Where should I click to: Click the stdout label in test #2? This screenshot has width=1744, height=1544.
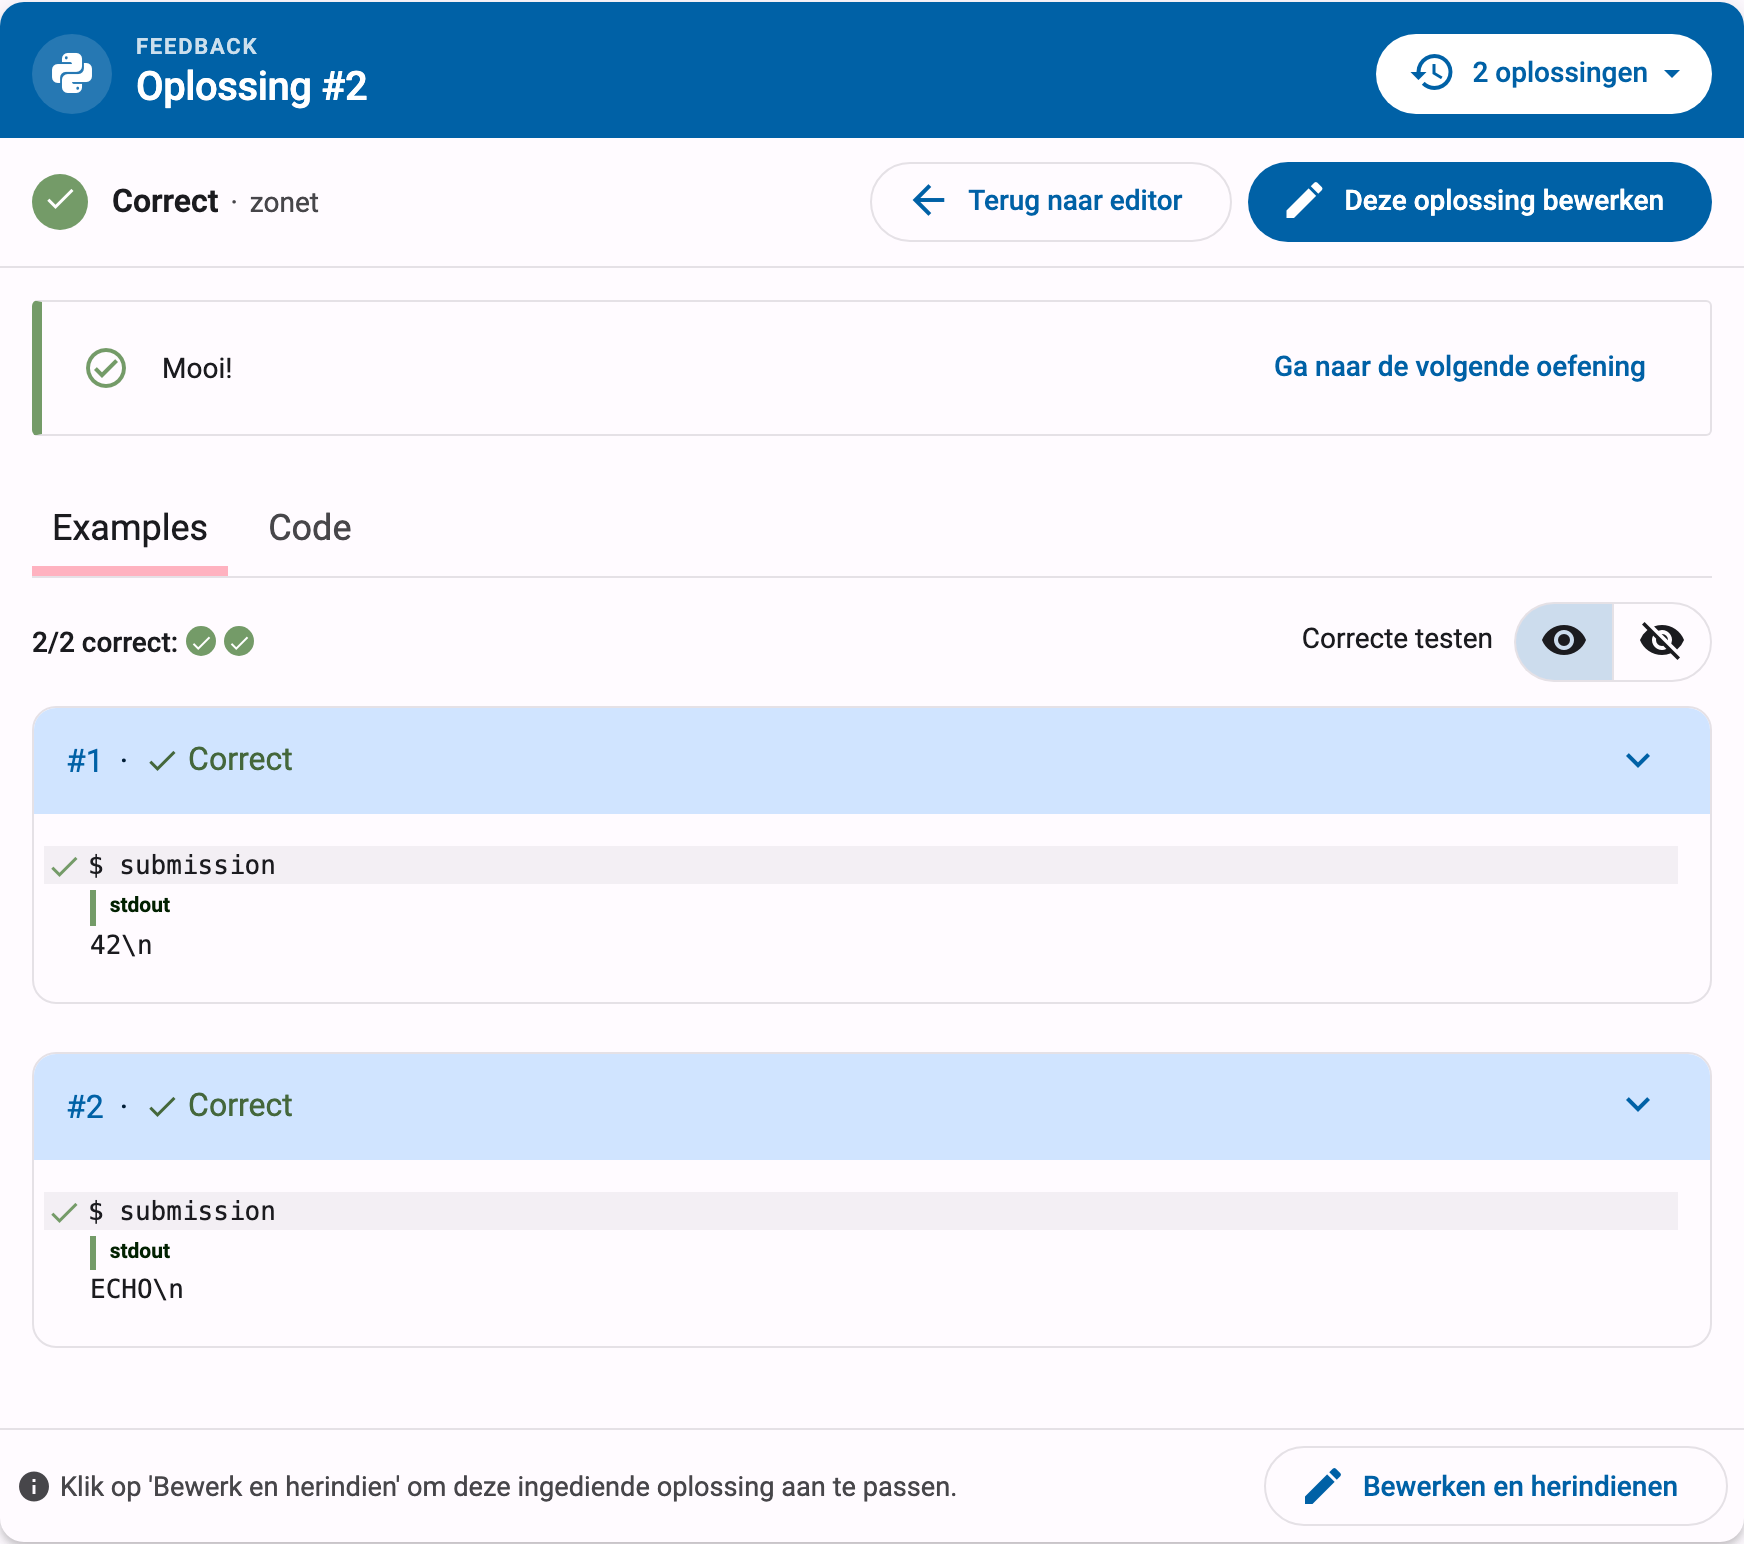coord(140,1251)
